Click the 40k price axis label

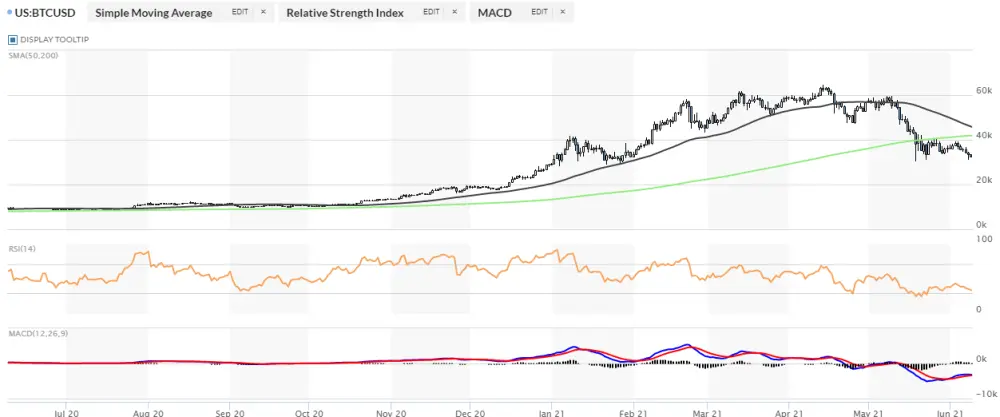tap(984, 136)
